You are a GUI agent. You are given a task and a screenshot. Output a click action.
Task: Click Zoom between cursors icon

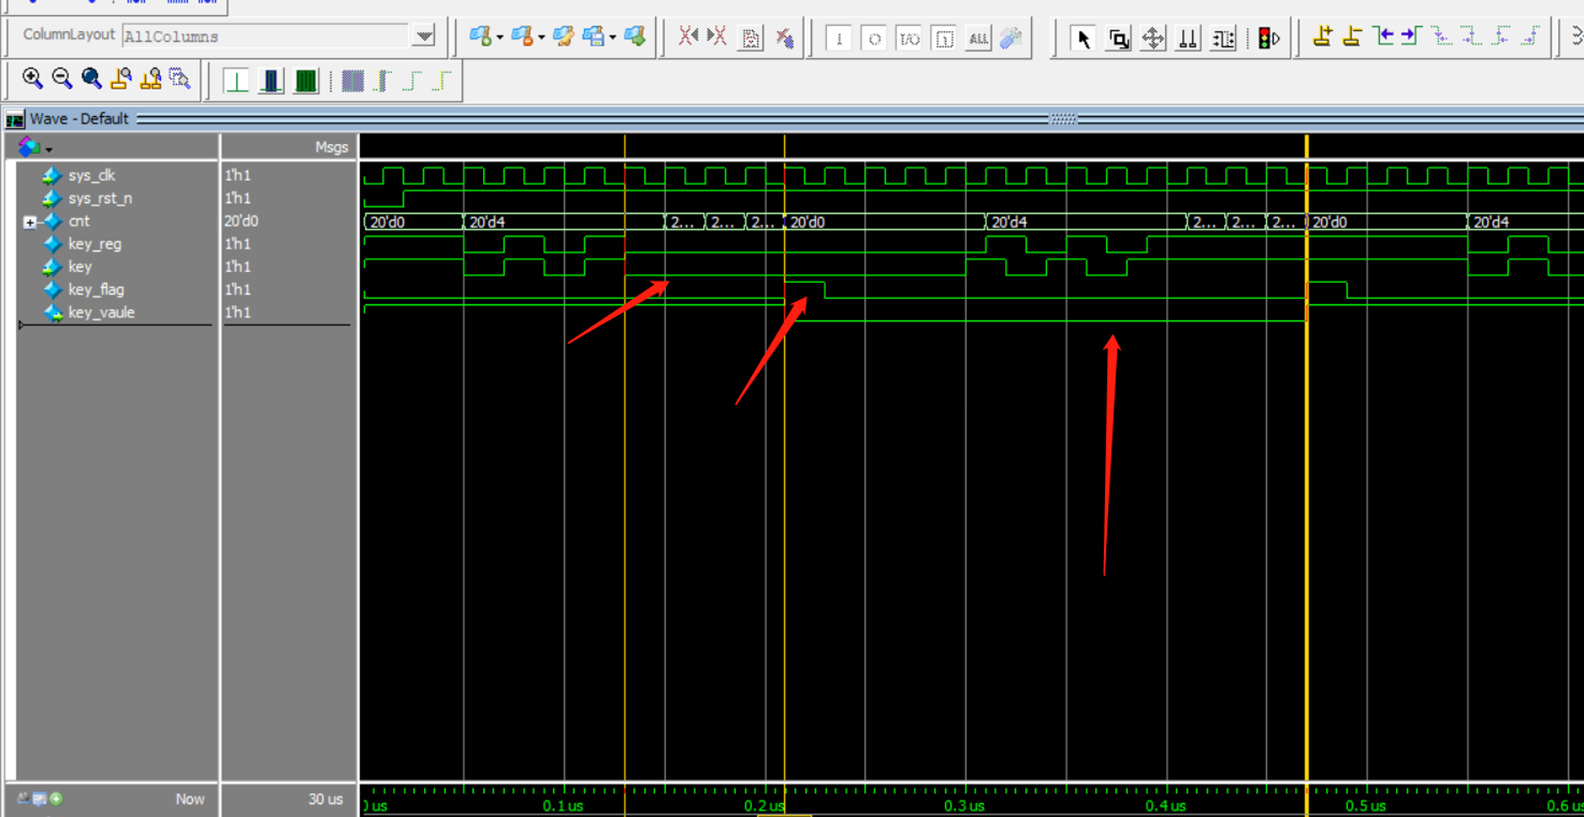[150, 79]
